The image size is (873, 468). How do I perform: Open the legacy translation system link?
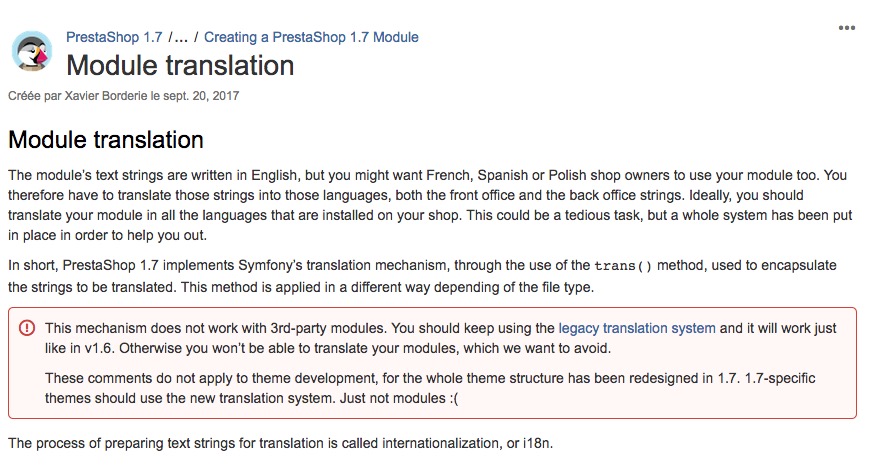(637, 328)
